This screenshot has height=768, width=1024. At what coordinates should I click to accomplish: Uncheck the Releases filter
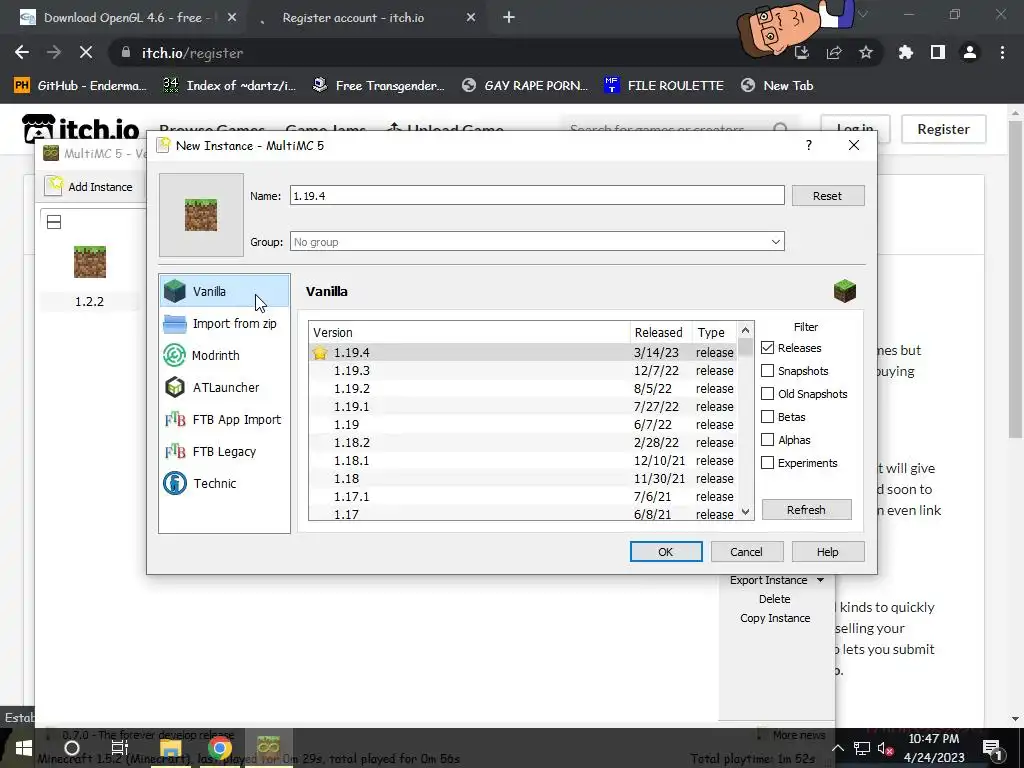coord(767,348)
